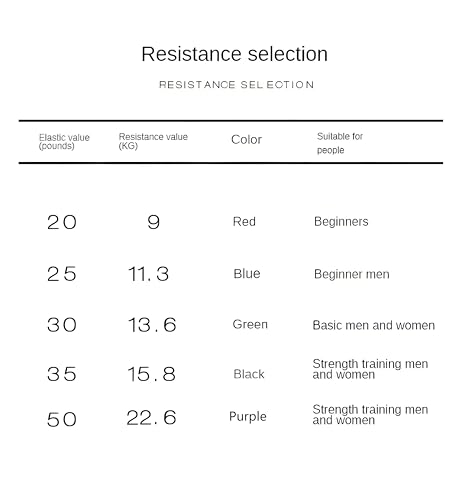Select the 20 pounds elastic value

coord(62,222)
